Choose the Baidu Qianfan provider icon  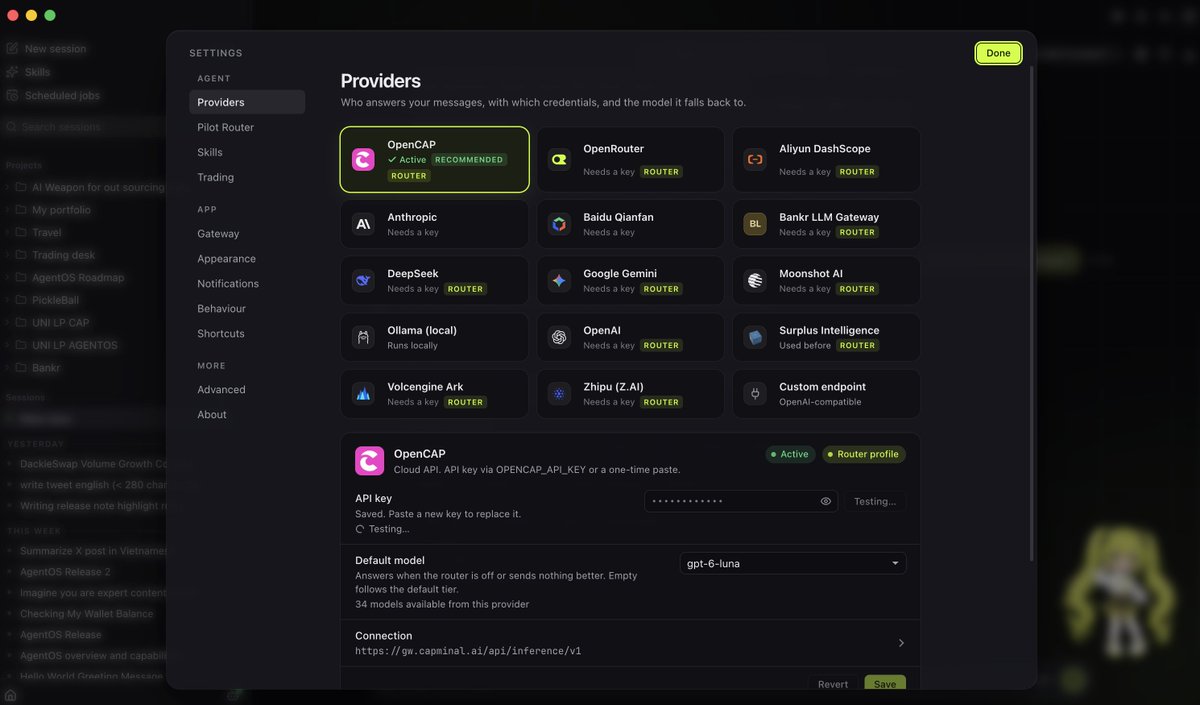coord(559,224)
